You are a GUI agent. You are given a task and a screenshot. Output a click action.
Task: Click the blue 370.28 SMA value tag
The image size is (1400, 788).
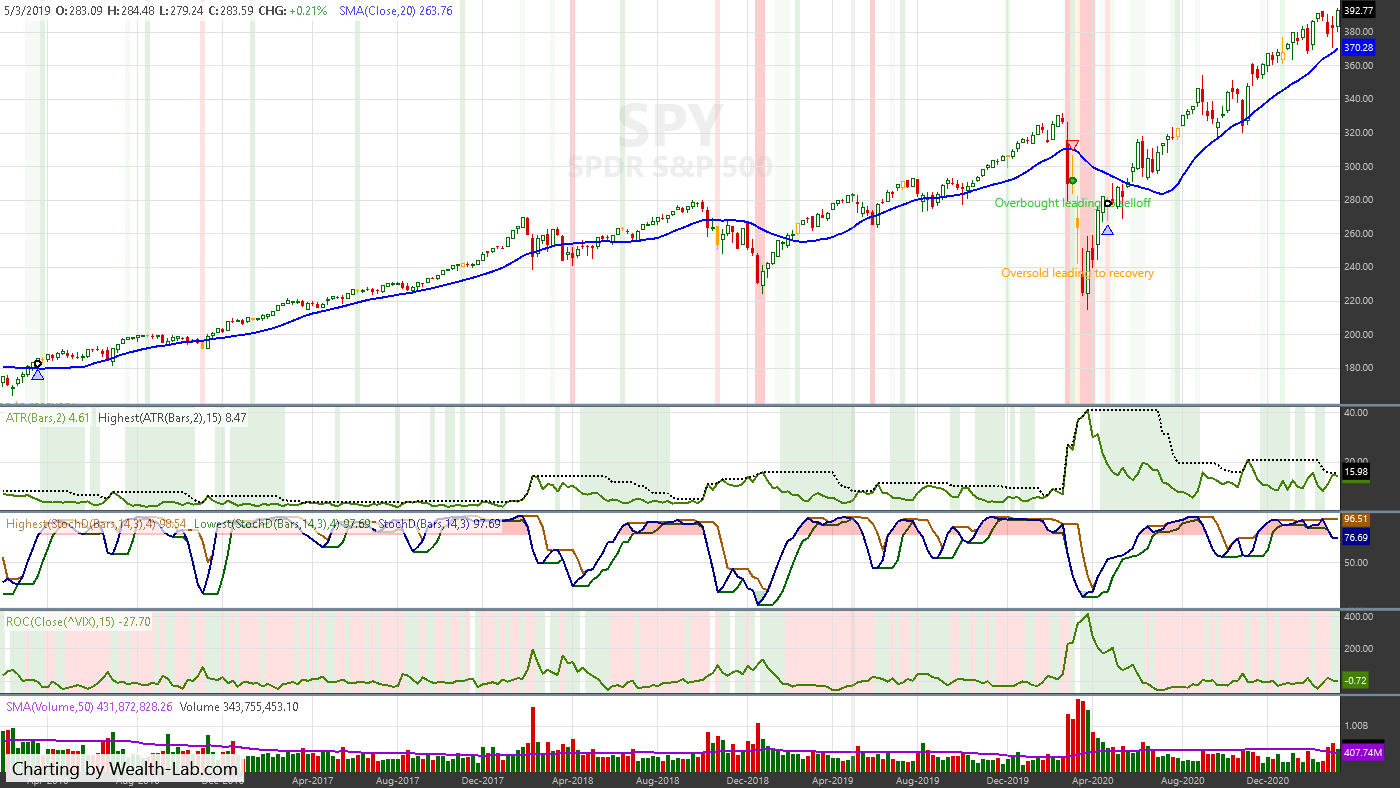click(x=1359, y=48)
